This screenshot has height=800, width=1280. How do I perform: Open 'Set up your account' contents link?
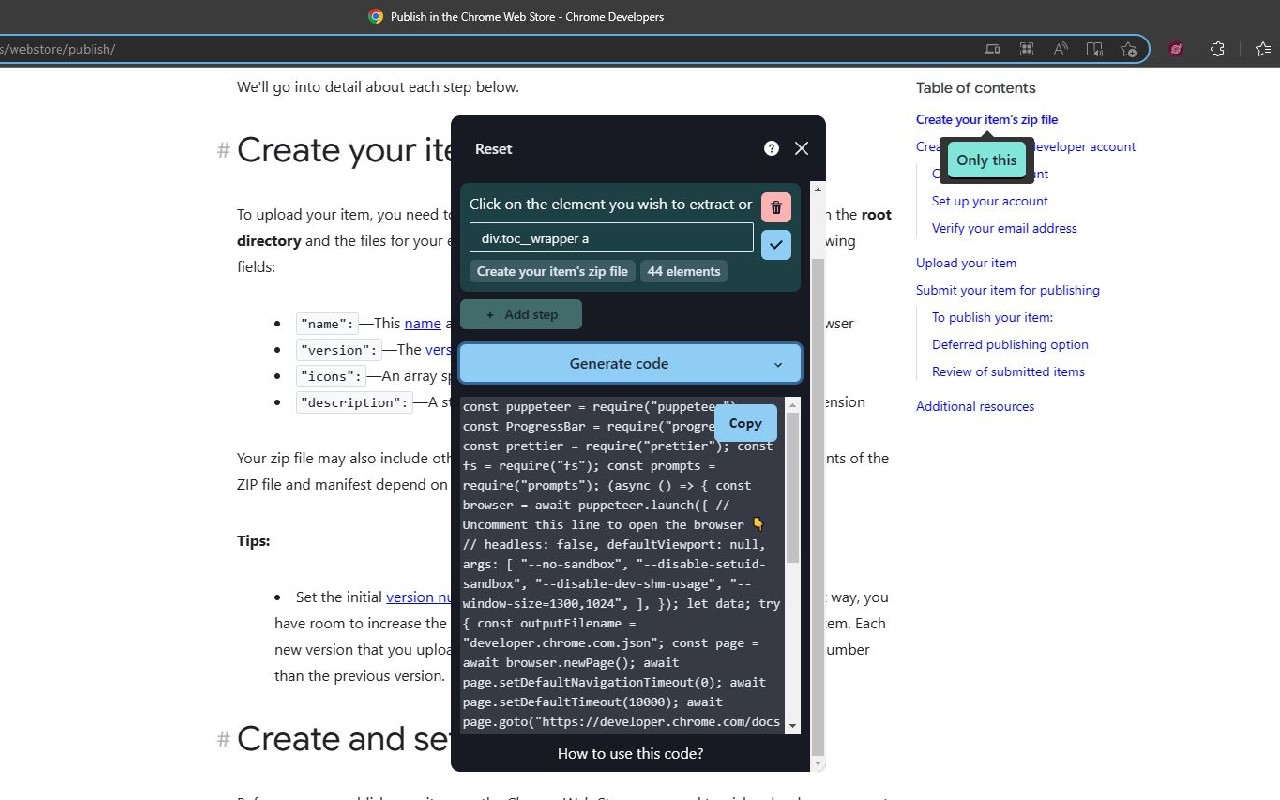click(x=989, y=200)
